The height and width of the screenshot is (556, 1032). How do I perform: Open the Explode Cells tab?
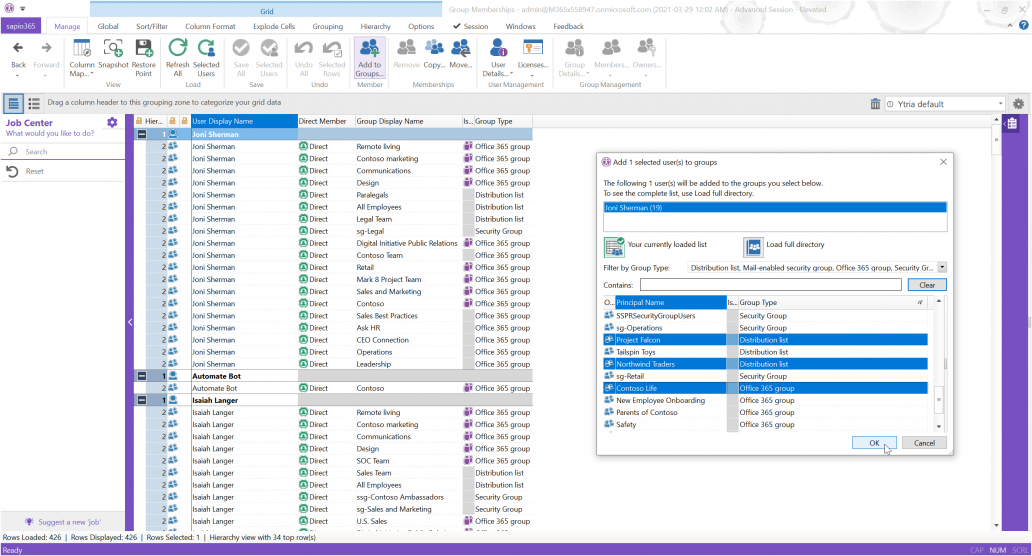(x=274, y=26)
